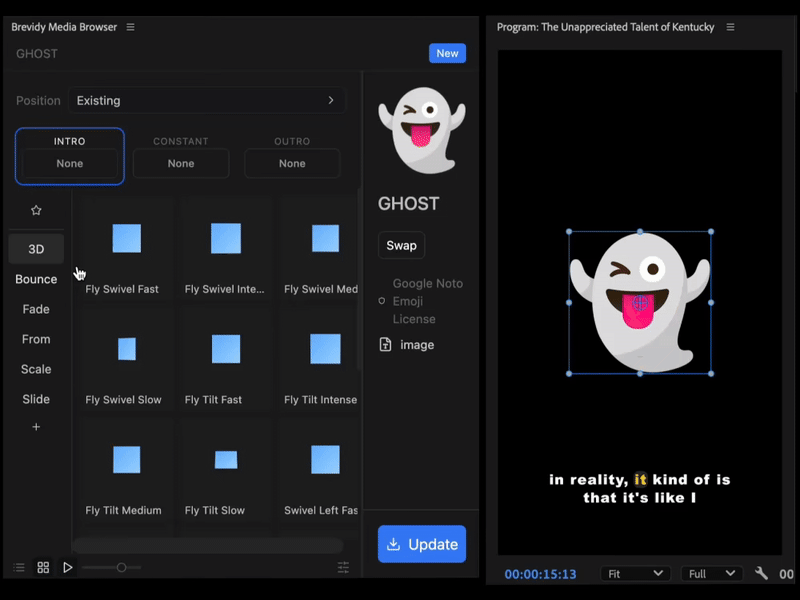Open the Position Existing dropdown
This screenshot has height=600, width=800.
click(x=207, y=101)
